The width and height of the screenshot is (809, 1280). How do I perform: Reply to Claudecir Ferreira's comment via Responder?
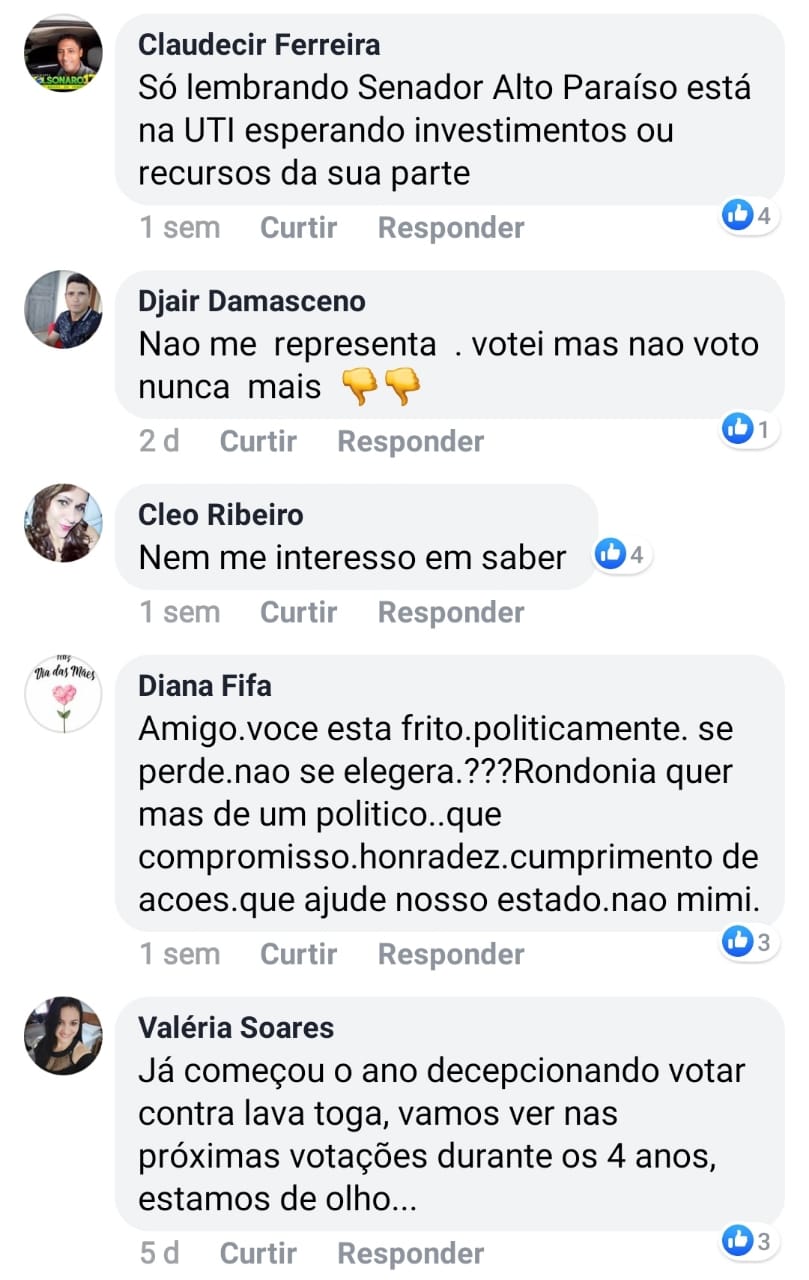451,228
